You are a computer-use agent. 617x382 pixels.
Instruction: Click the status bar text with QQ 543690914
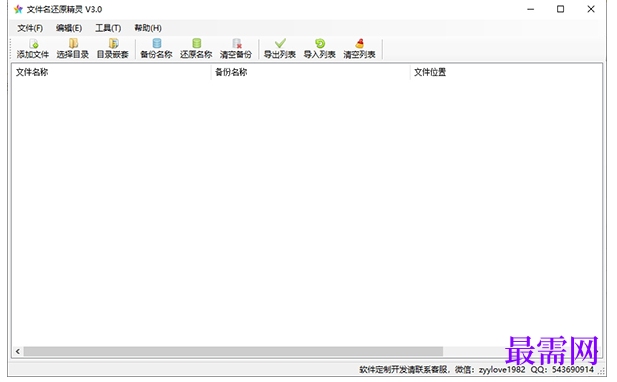[x=477, y=369]
